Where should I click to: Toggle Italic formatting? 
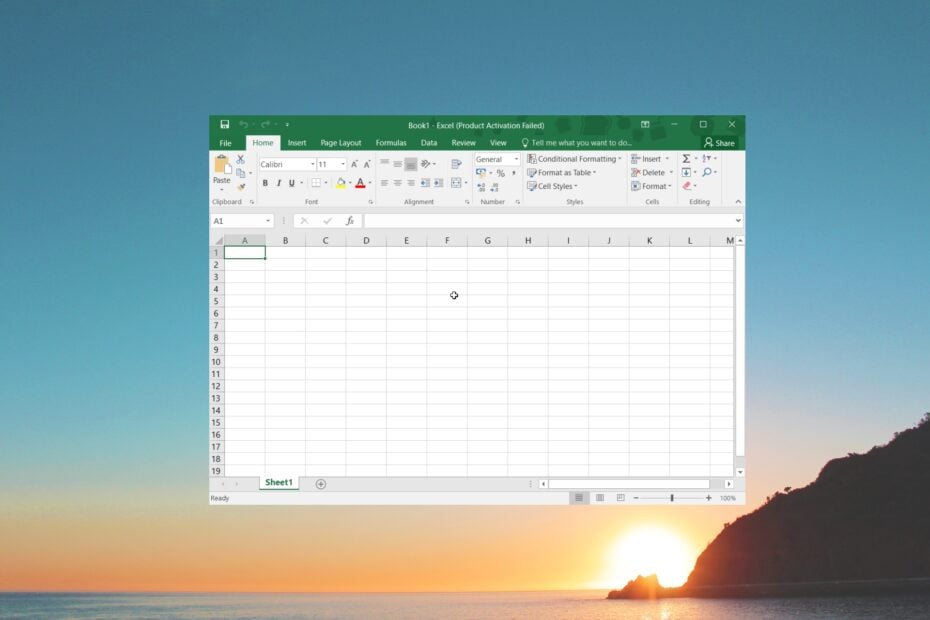(278, 183)
